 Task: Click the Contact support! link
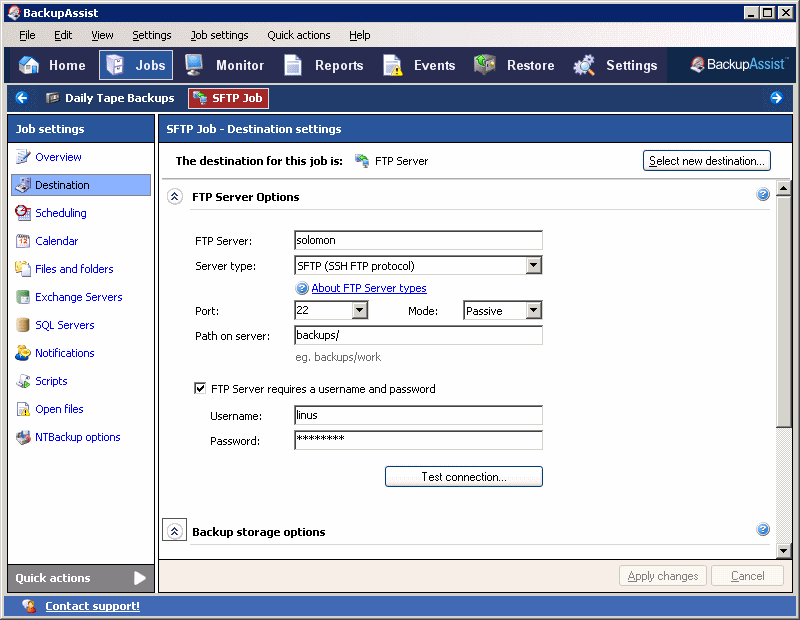pos(92,606)
